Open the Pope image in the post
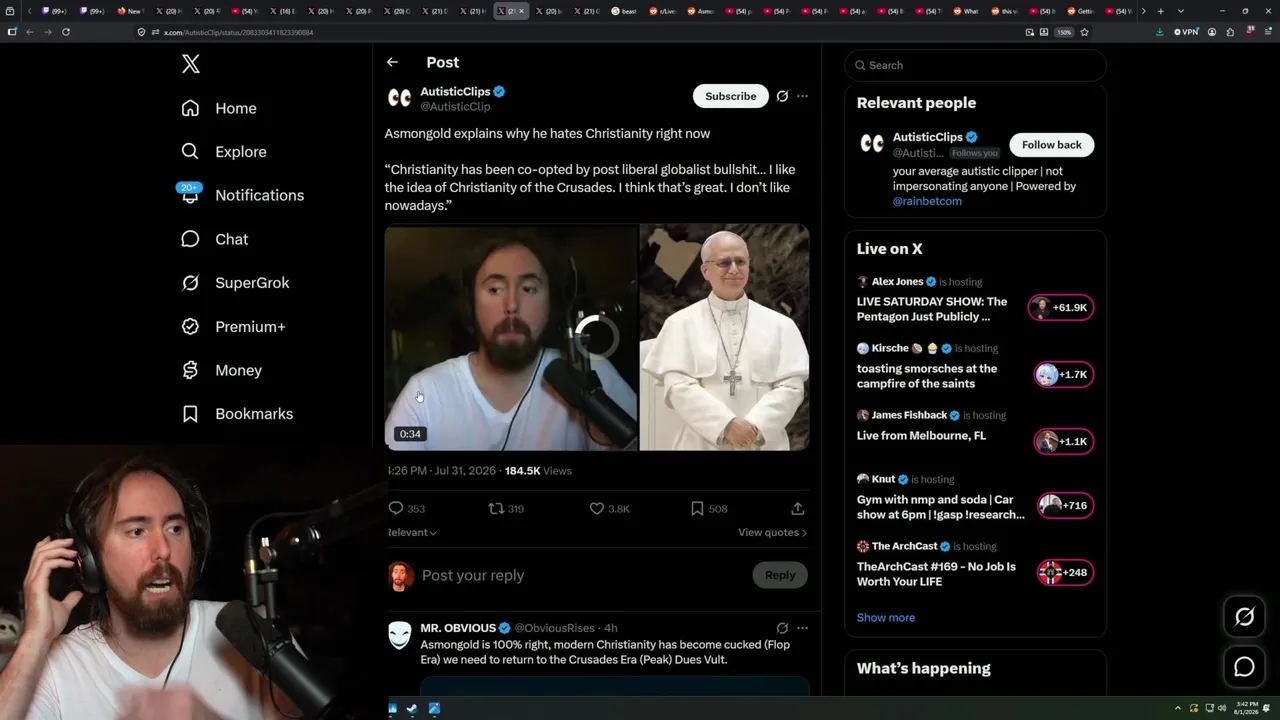 [x=725, y=337]
